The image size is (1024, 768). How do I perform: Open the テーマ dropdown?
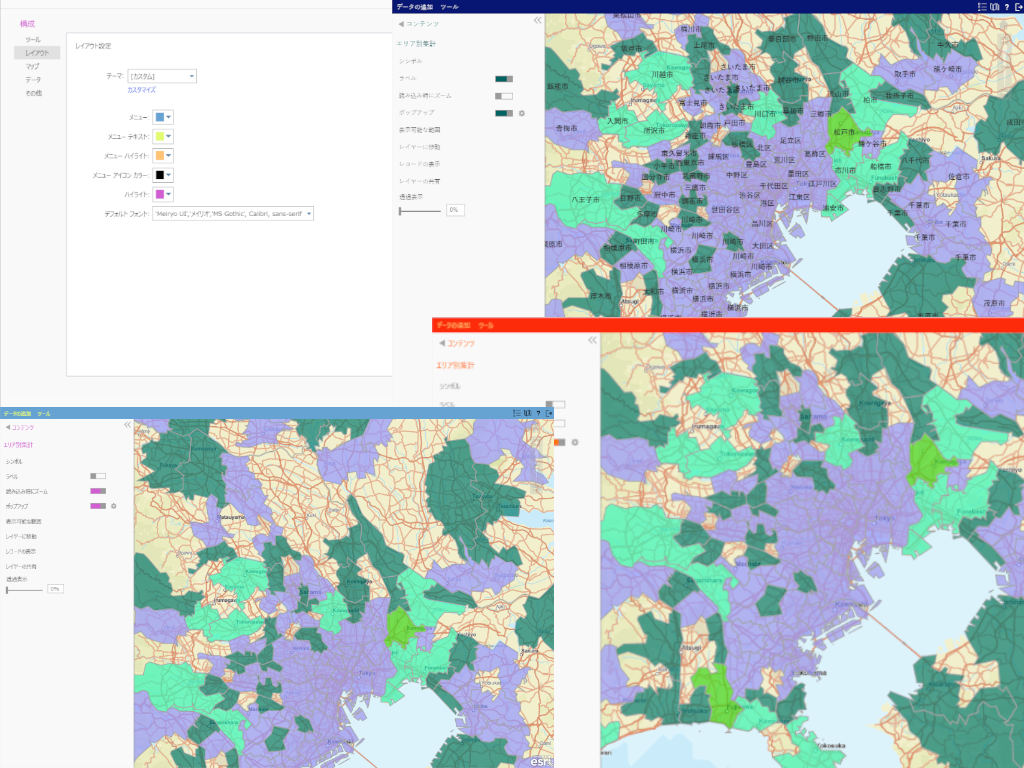pyautogui.click(x=162, y=75)
